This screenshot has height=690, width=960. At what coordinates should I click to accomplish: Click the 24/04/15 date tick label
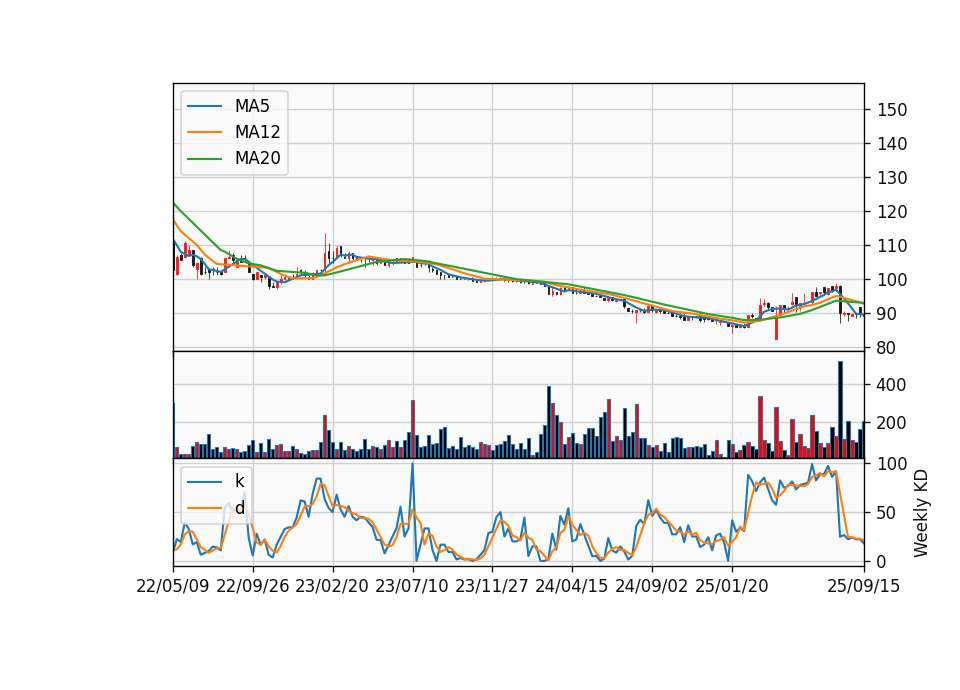572,586
